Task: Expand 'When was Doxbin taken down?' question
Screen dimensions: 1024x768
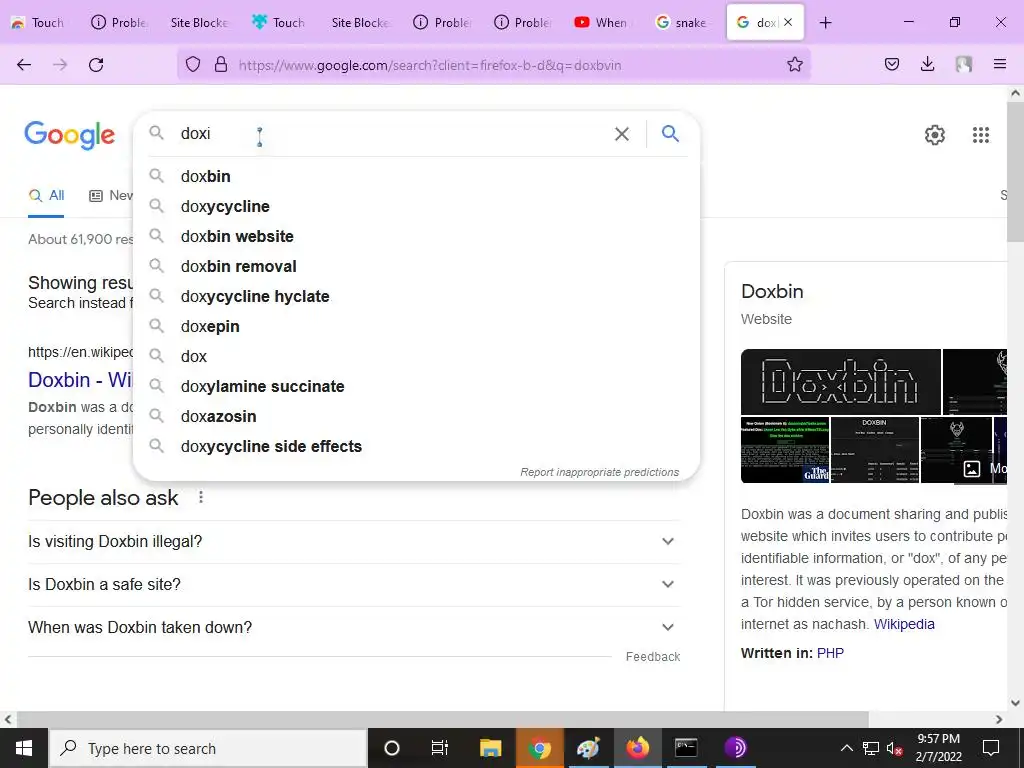Action: (354, 628)
